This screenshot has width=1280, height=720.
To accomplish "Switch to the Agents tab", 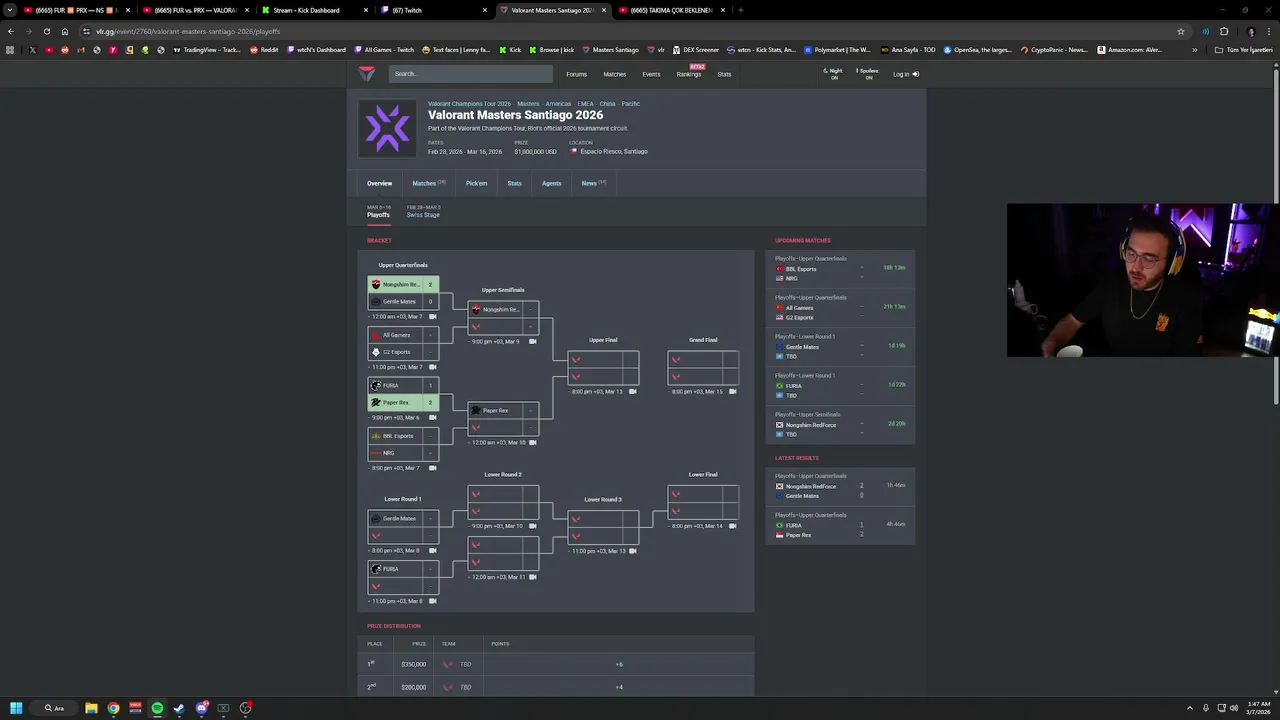I will pyautogui.click(x=551, y=183).
